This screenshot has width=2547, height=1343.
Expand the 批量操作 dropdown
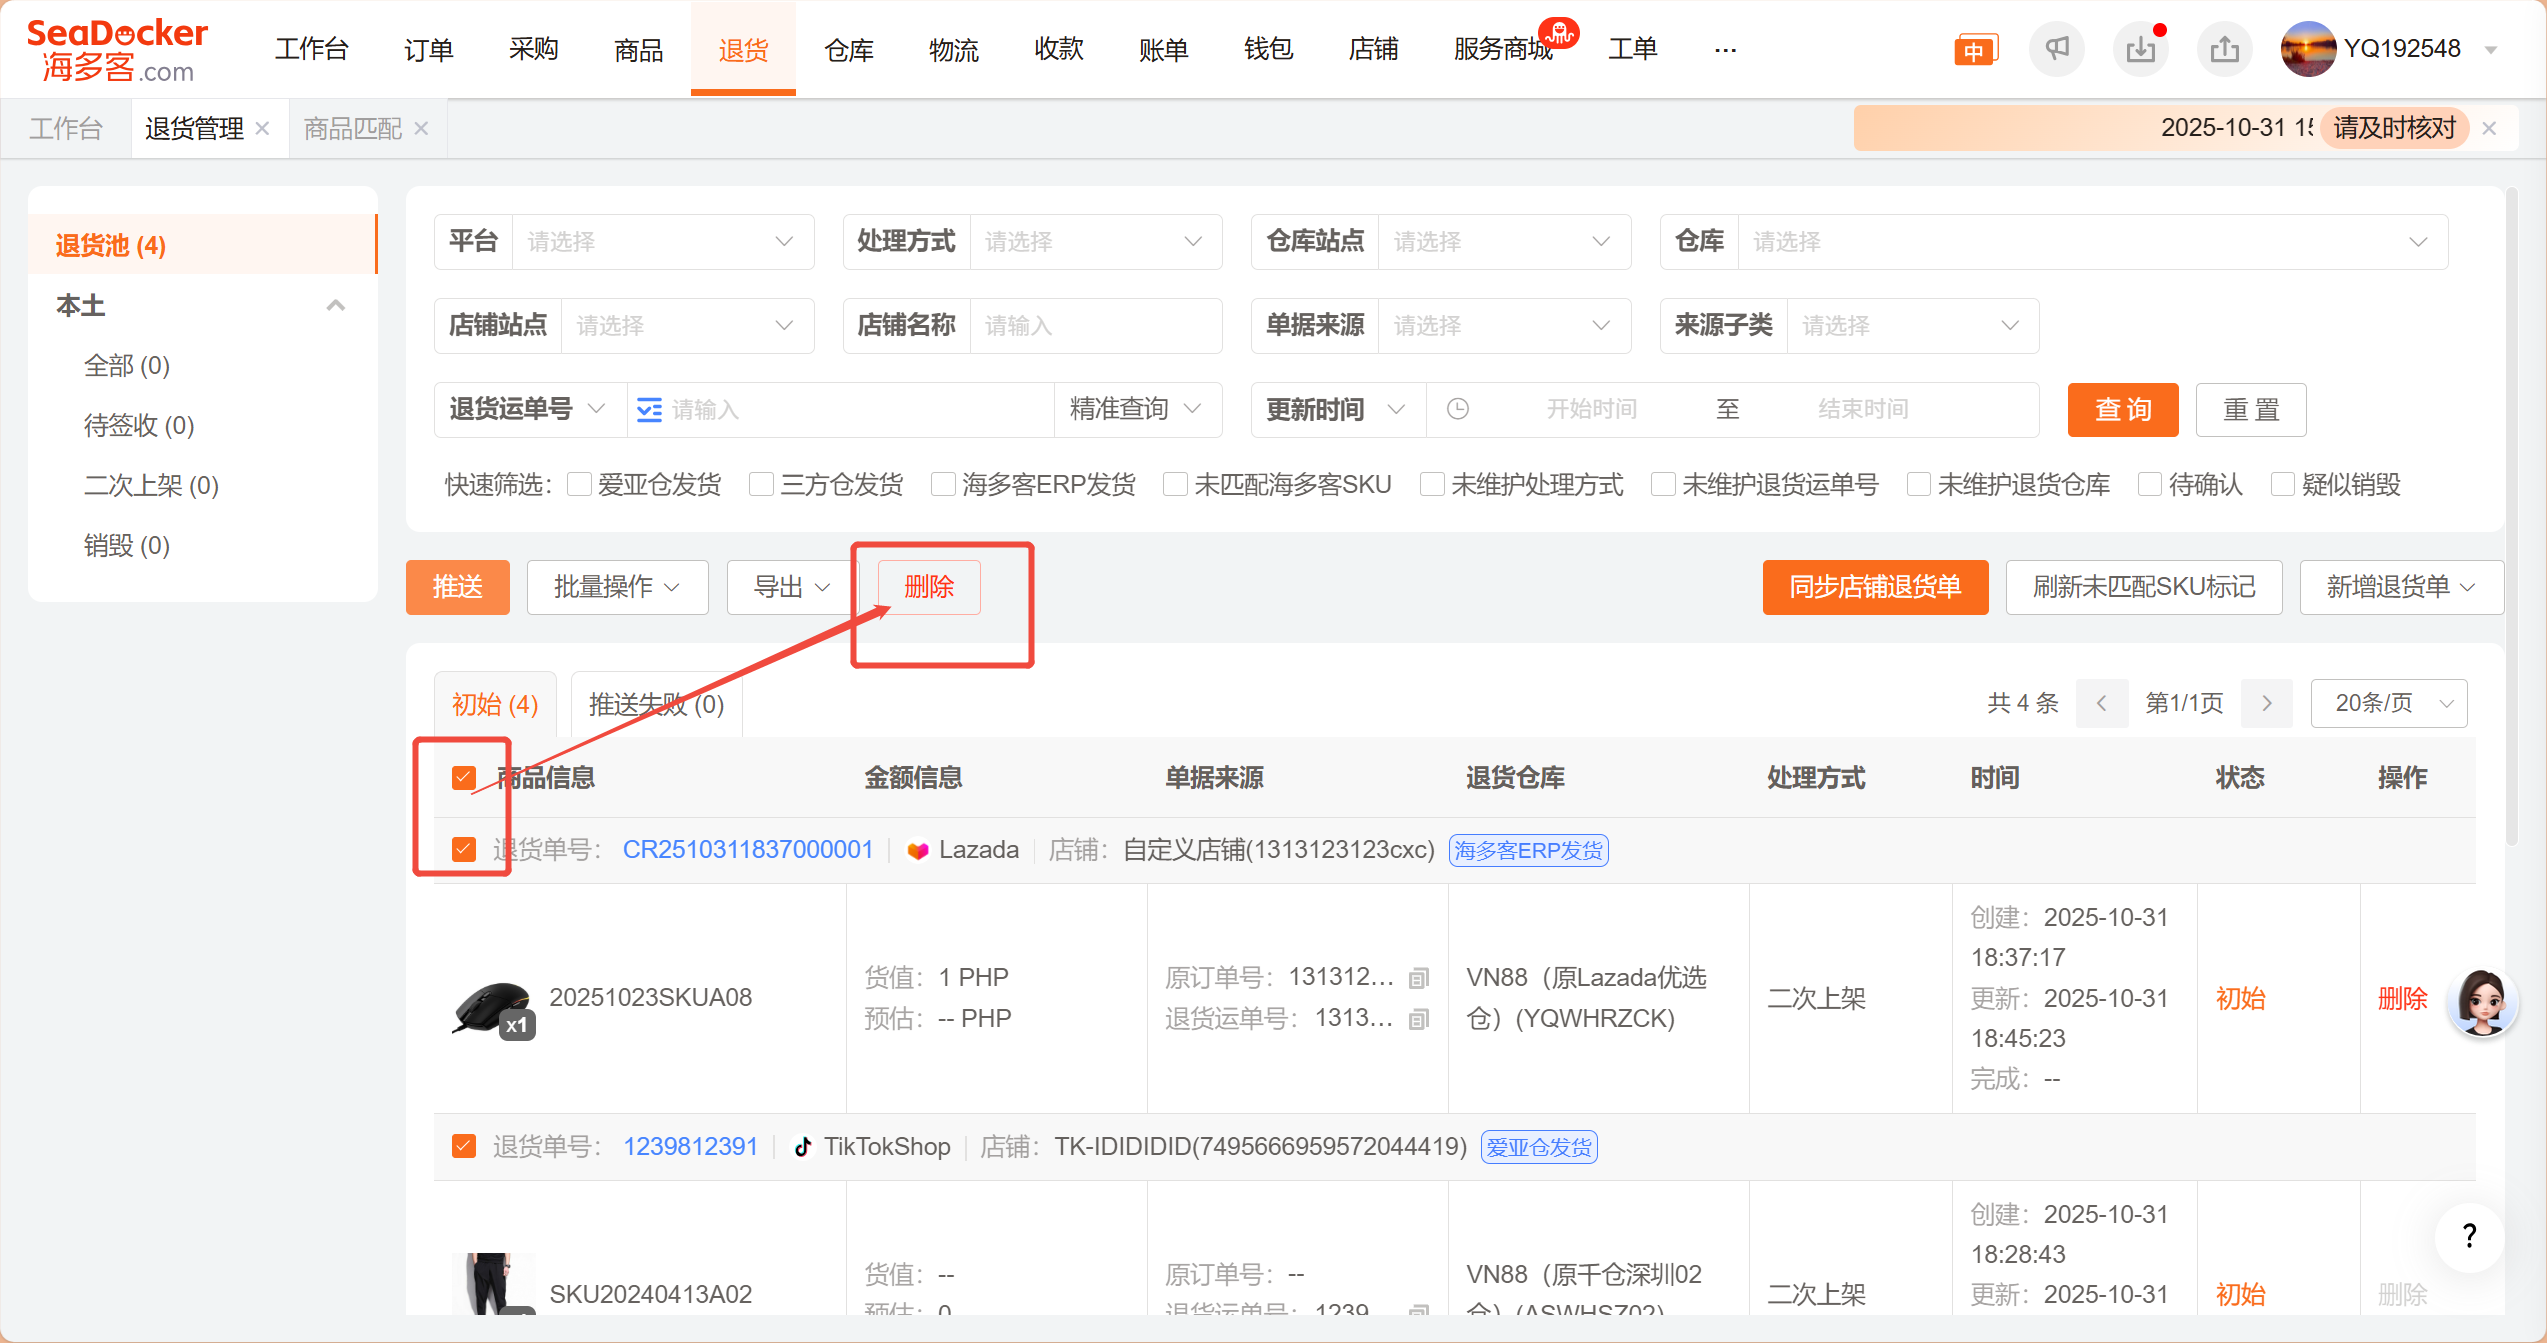[x=617, y=587]
